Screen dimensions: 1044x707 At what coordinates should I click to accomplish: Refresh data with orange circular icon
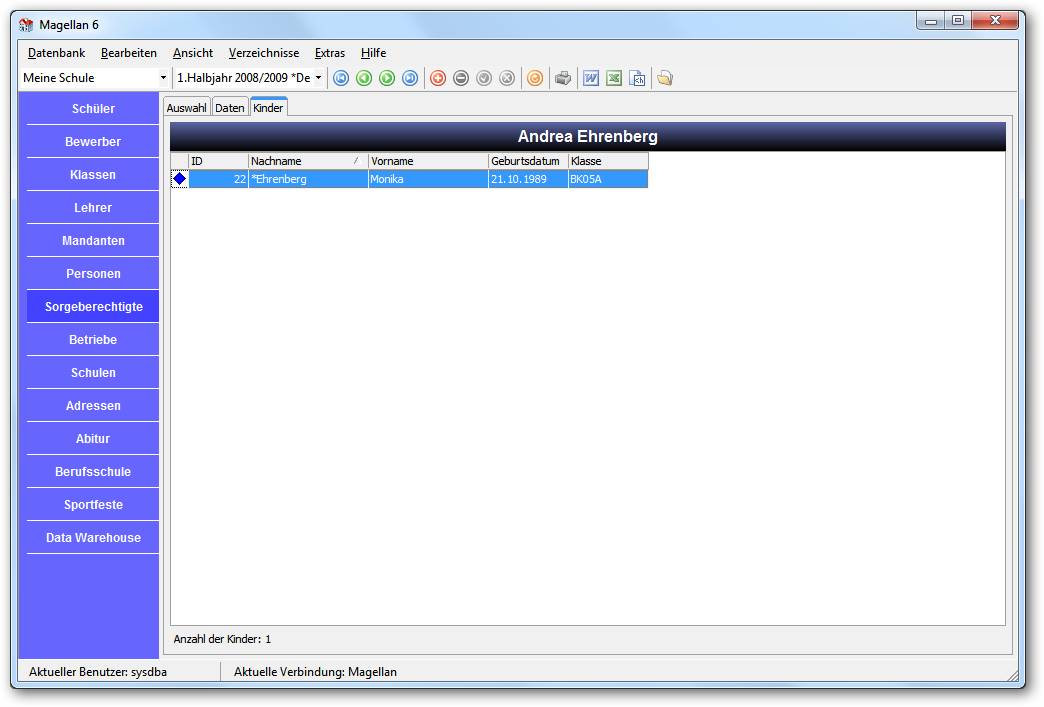[535, 79]
